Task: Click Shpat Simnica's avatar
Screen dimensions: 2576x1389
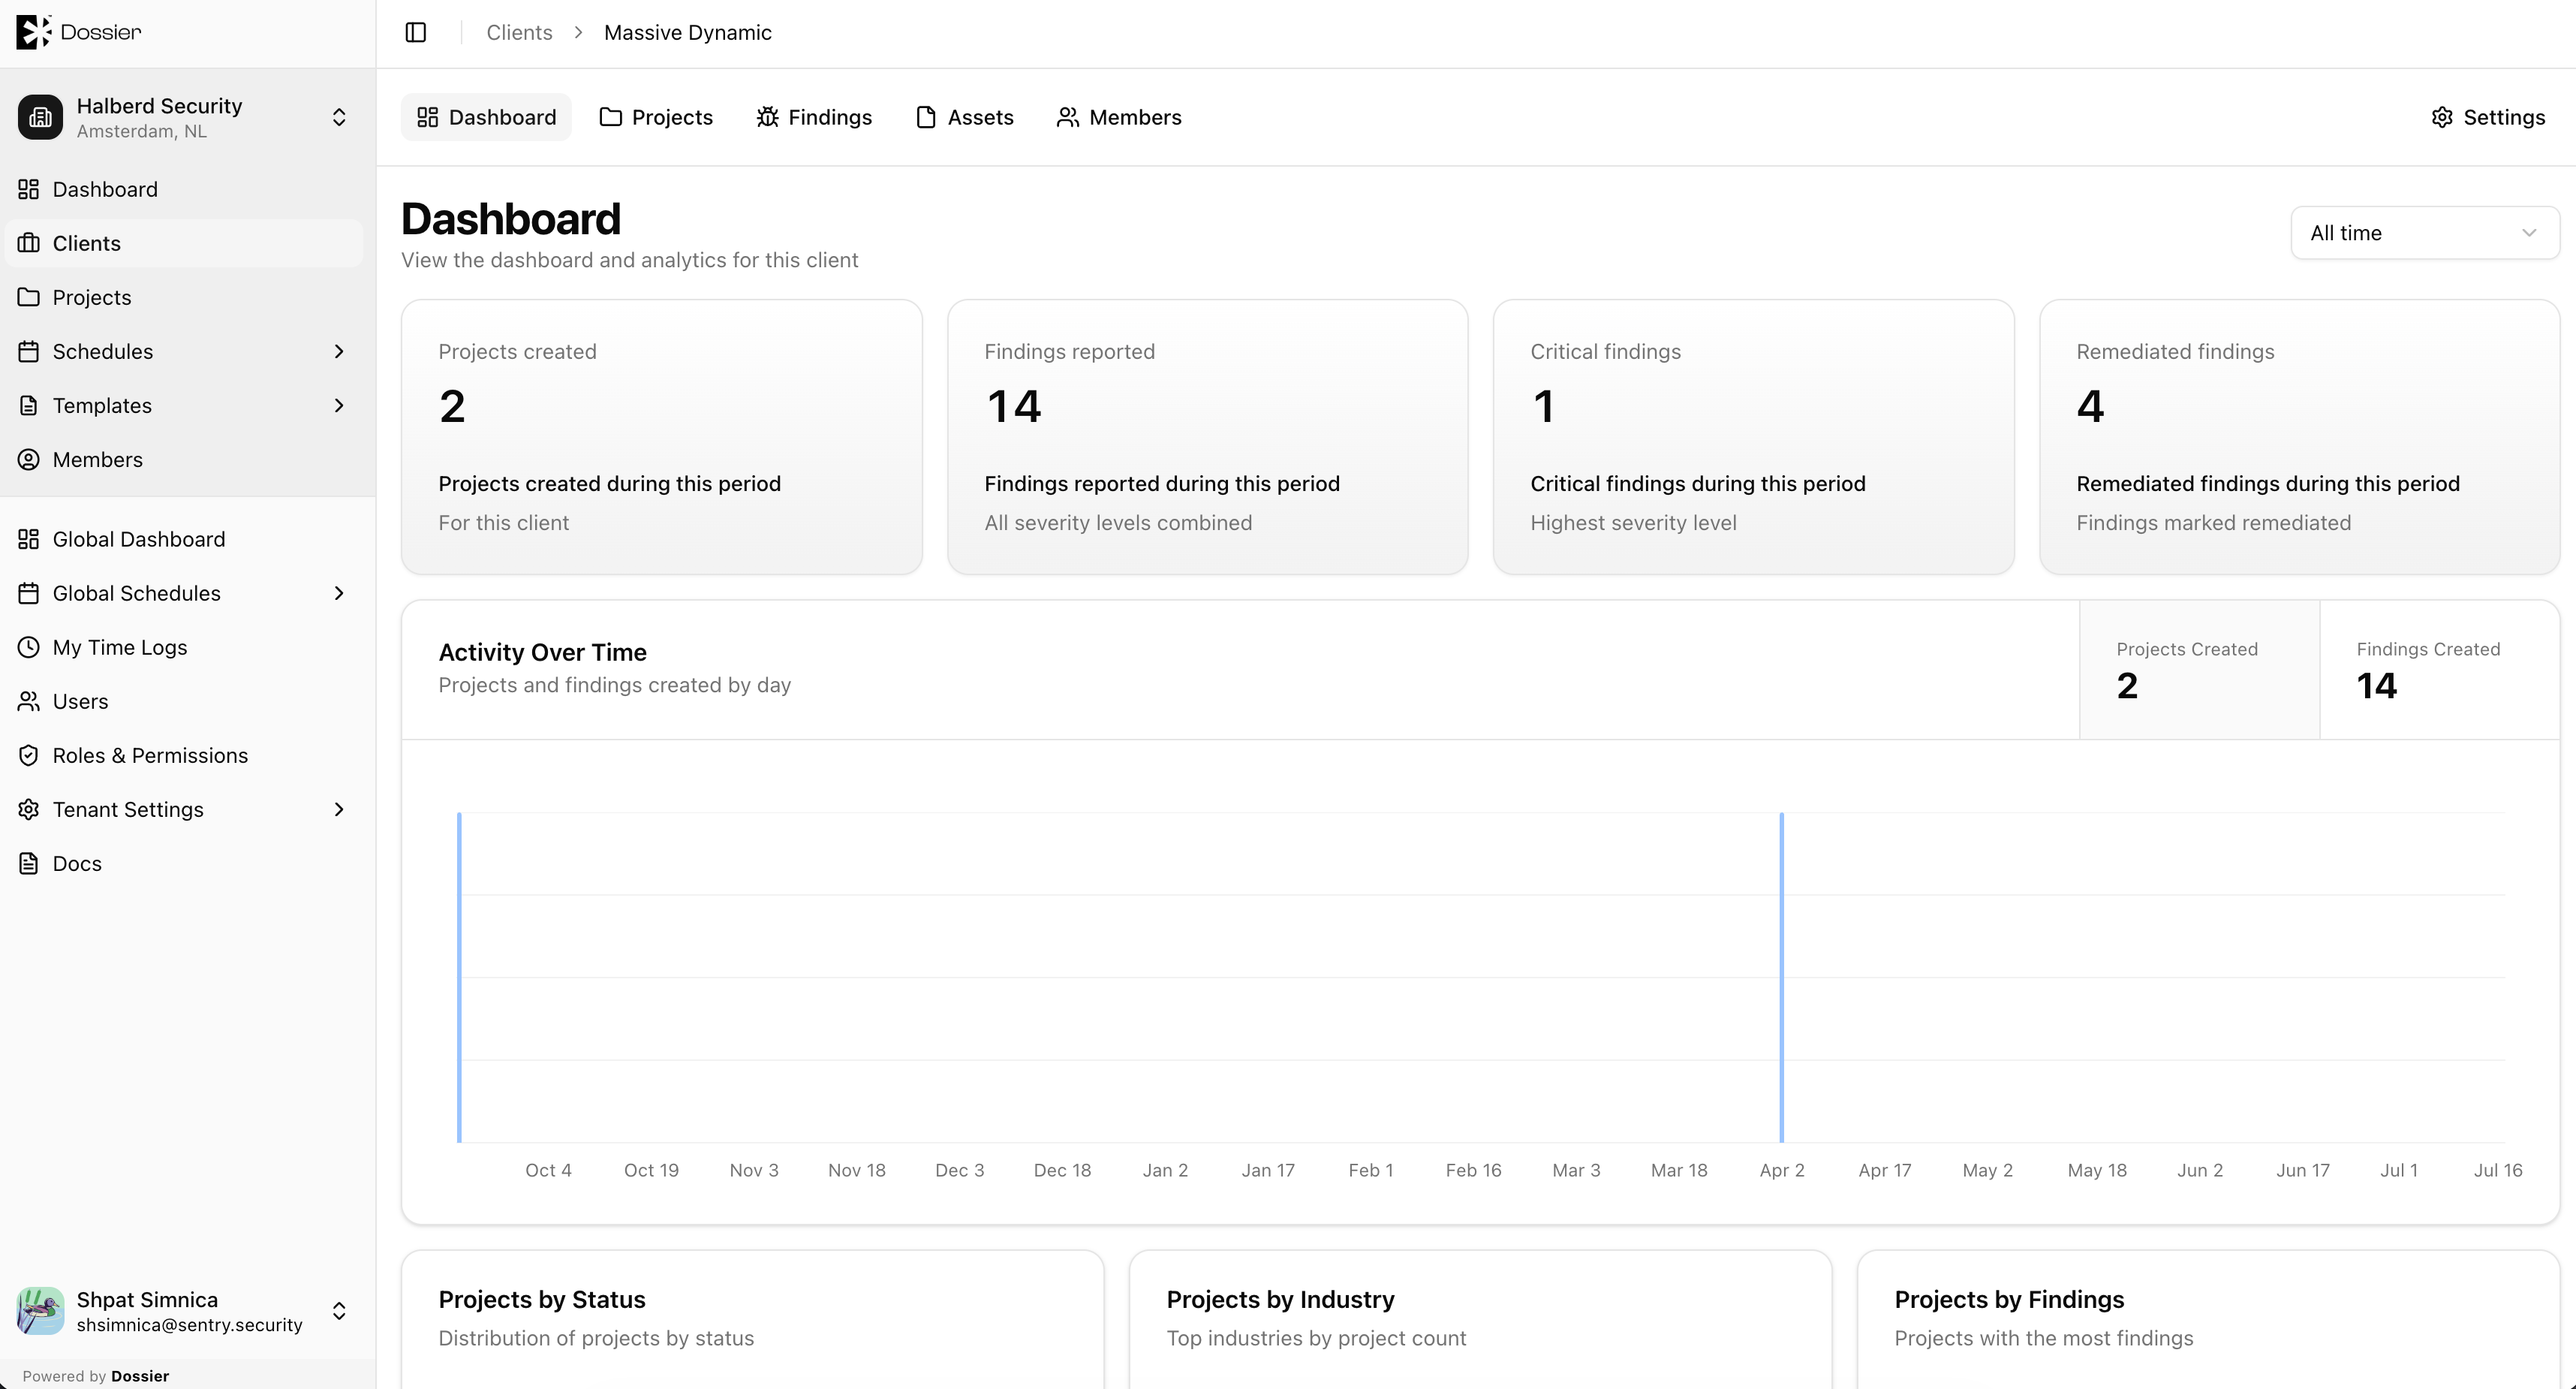Action: click(x=40, y=1311)
